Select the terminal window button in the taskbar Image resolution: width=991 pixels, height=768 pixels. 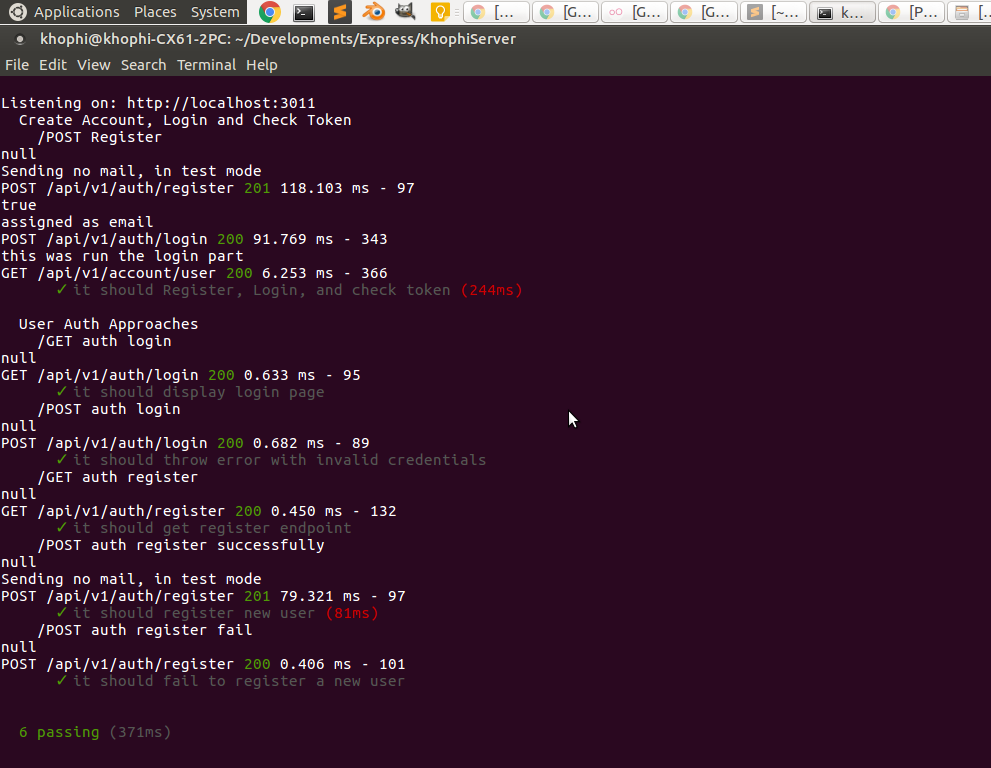[842, 12]
